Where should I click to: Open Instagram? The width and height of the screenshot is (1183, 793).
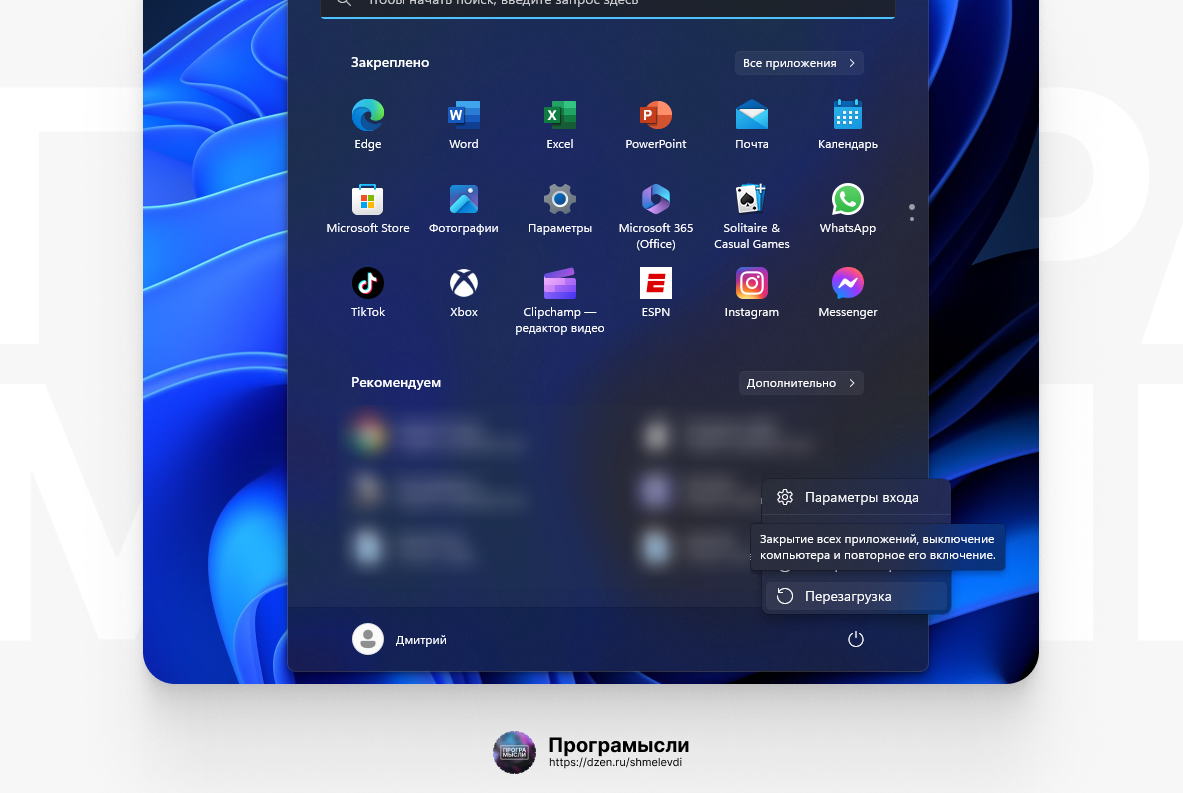point(751,293)
